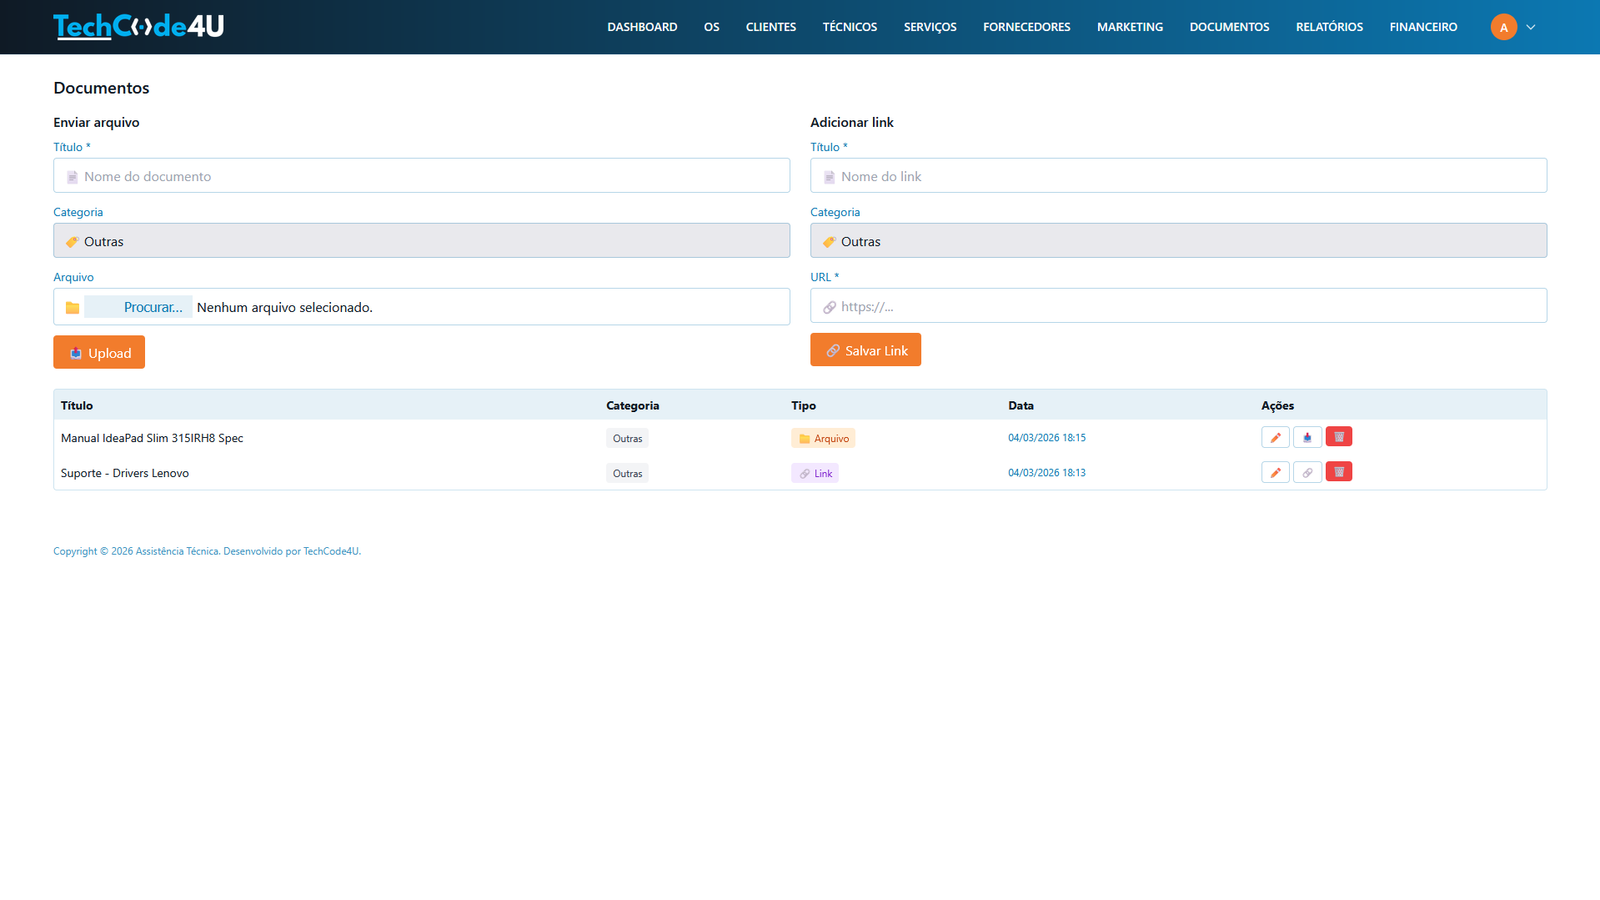Click the link icon for Suporte - Drivers Lenovo
The height and width of the screenshot is (900, 1600).
(1306, 471)
